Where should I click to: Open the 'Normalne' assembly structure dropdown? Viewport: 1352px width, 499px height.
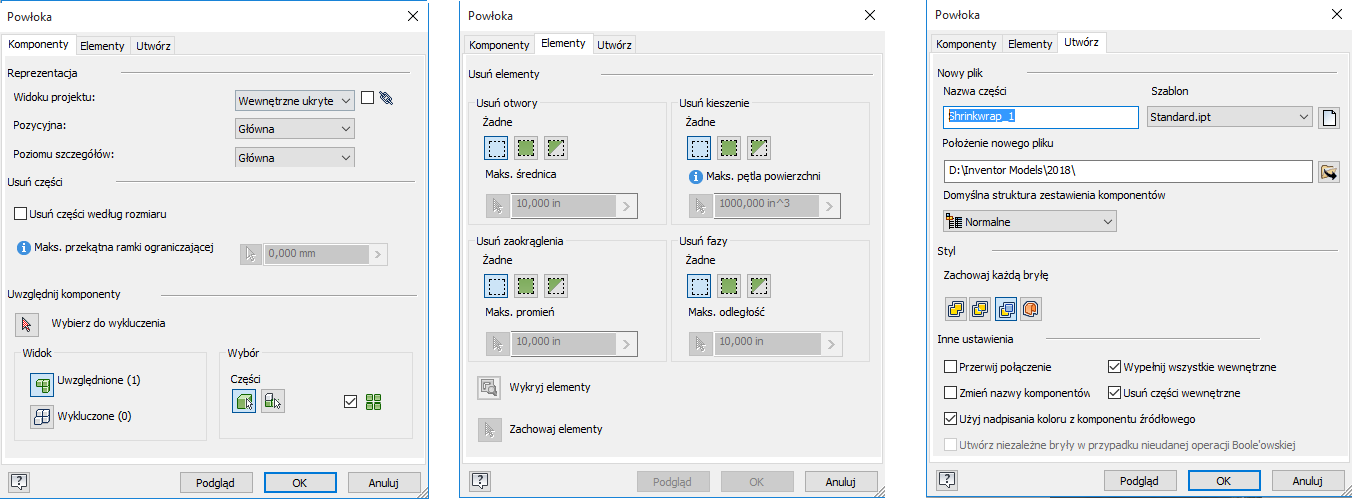1030,221
